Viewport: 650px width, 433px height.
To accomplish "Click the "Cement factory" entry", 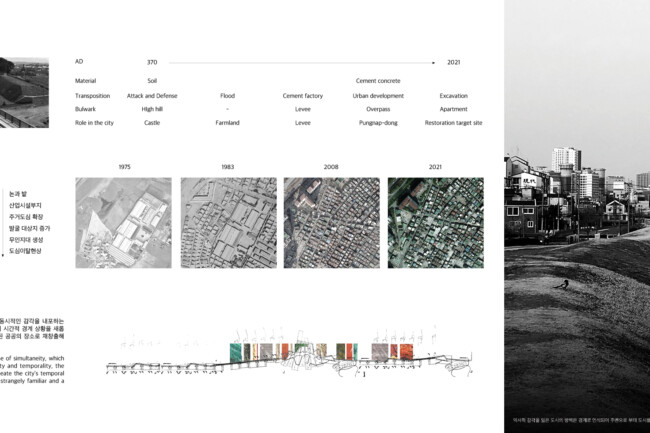I will tap(302, 96).
